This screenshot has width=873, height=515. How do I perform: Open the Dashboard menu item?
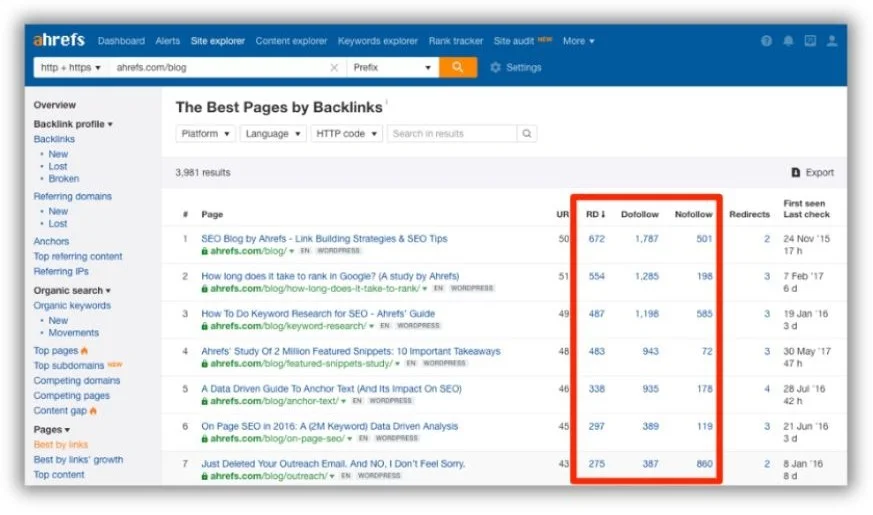121,41
